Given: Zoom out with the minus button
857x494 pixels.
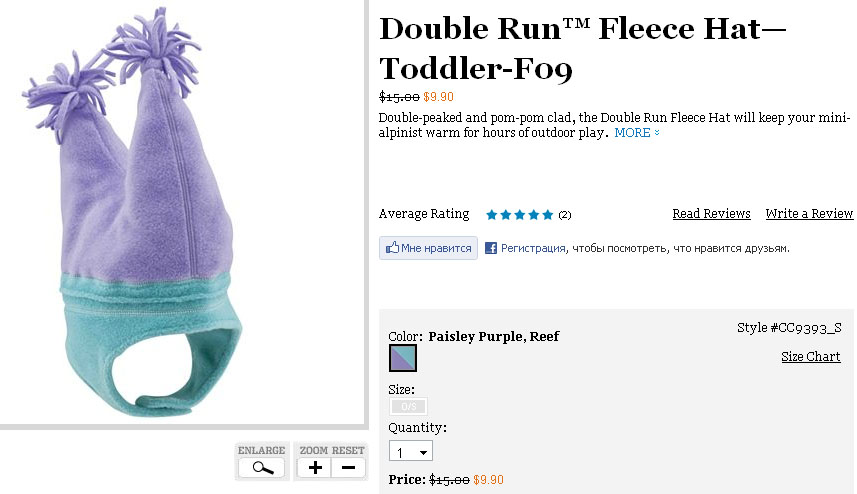Looking at the screenshot, I should [x=348, y=467].
